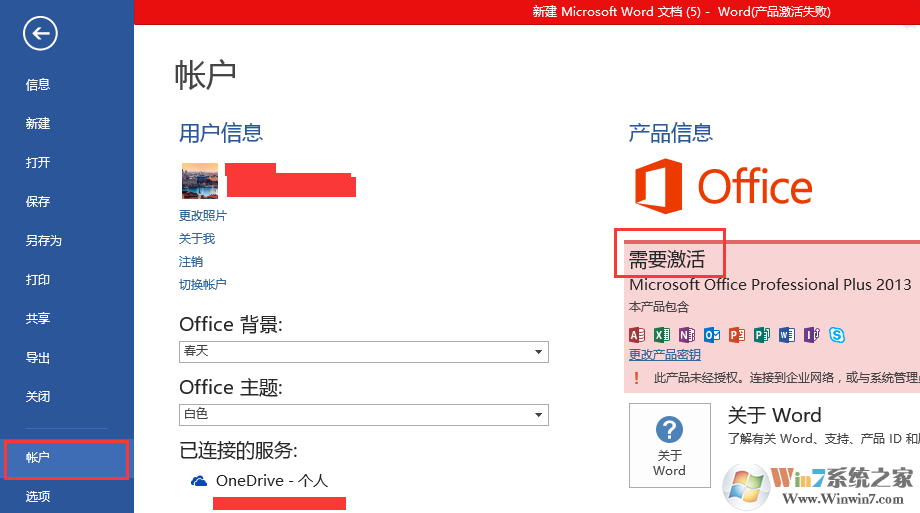This screenshot has width=920, height=513.
Task: Open the 关于我 link
Action: pos(197,238)
